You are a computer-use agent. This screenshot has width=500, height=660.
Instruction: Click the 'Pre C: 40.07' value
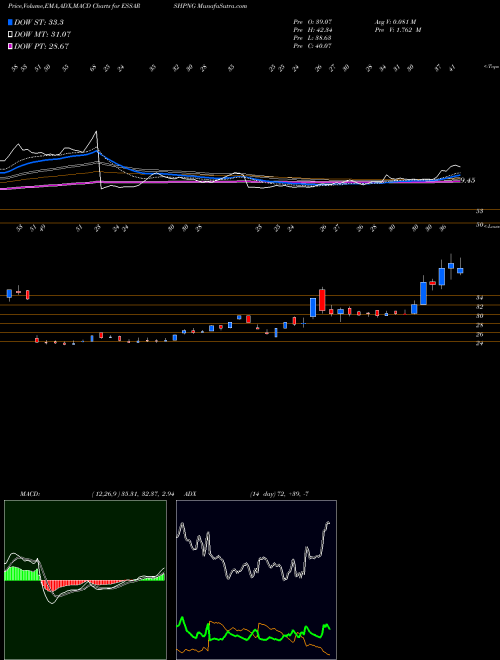pyautogui.click(x=313, y=46)
